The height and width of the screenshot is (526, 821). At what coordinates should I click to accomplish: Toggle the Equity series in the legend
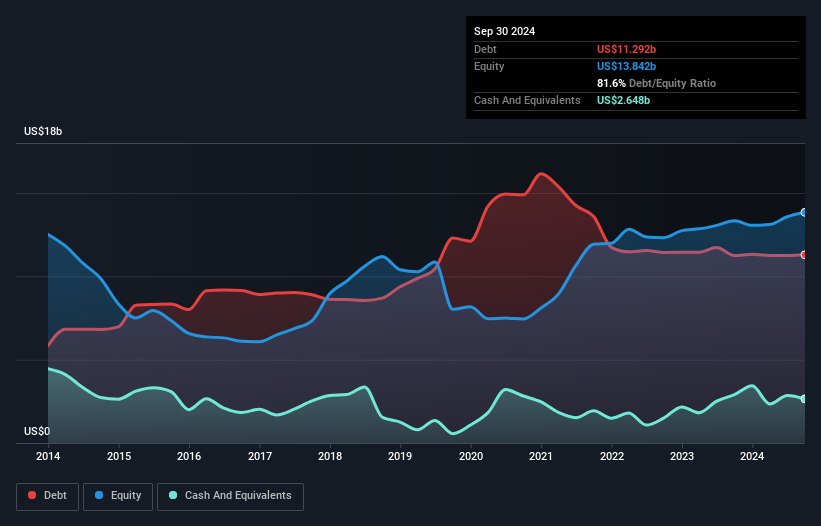click(118, 496)
